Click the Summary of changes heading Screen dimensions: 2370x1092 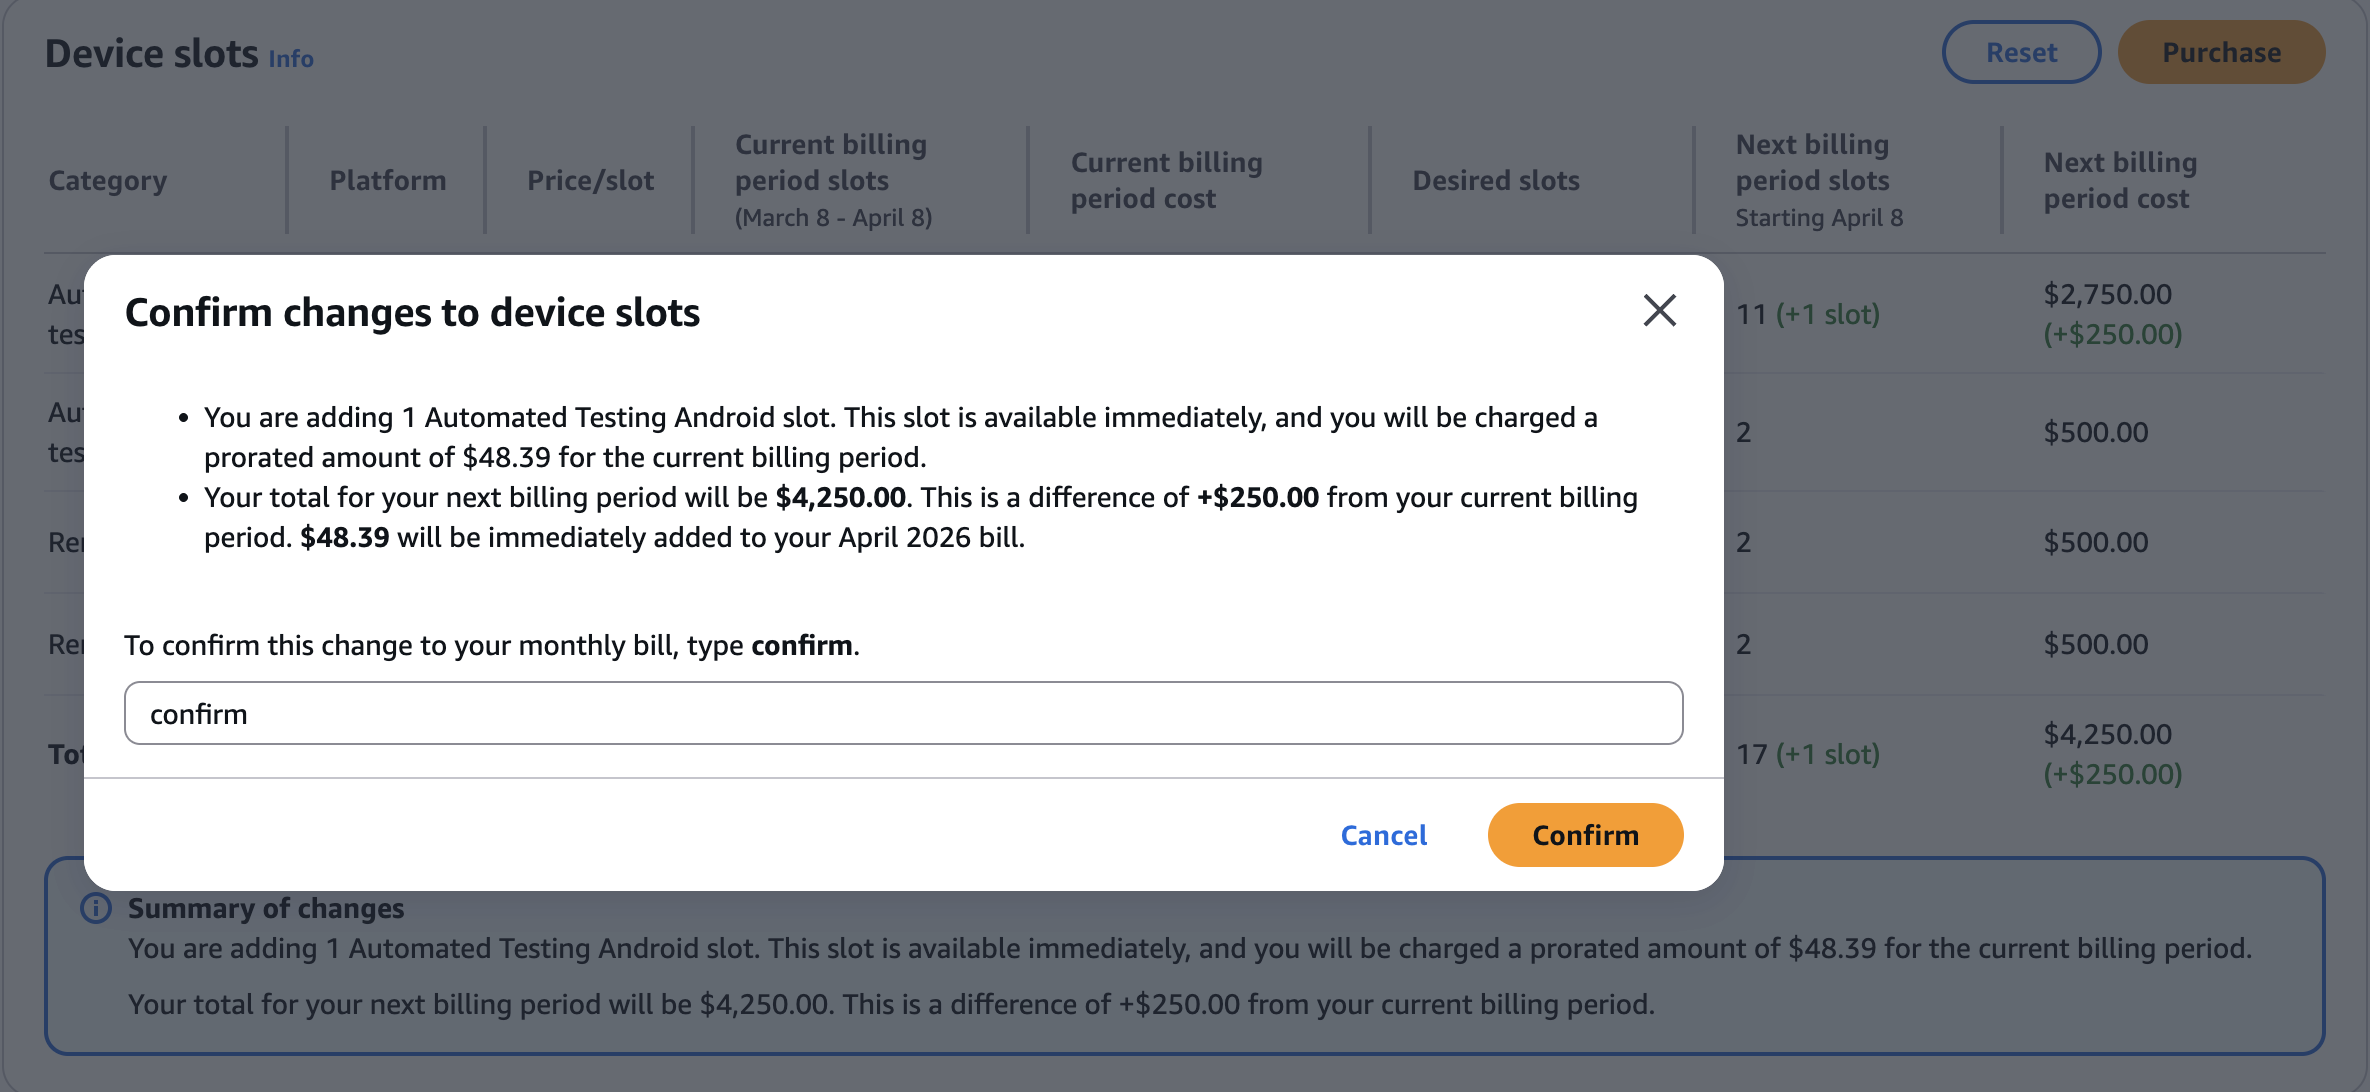[266, 908]
